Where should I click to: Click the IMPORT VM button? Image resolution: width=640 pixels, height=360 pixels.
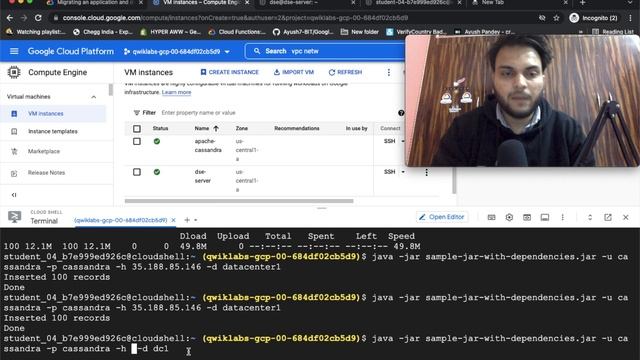tap(293, 72)
